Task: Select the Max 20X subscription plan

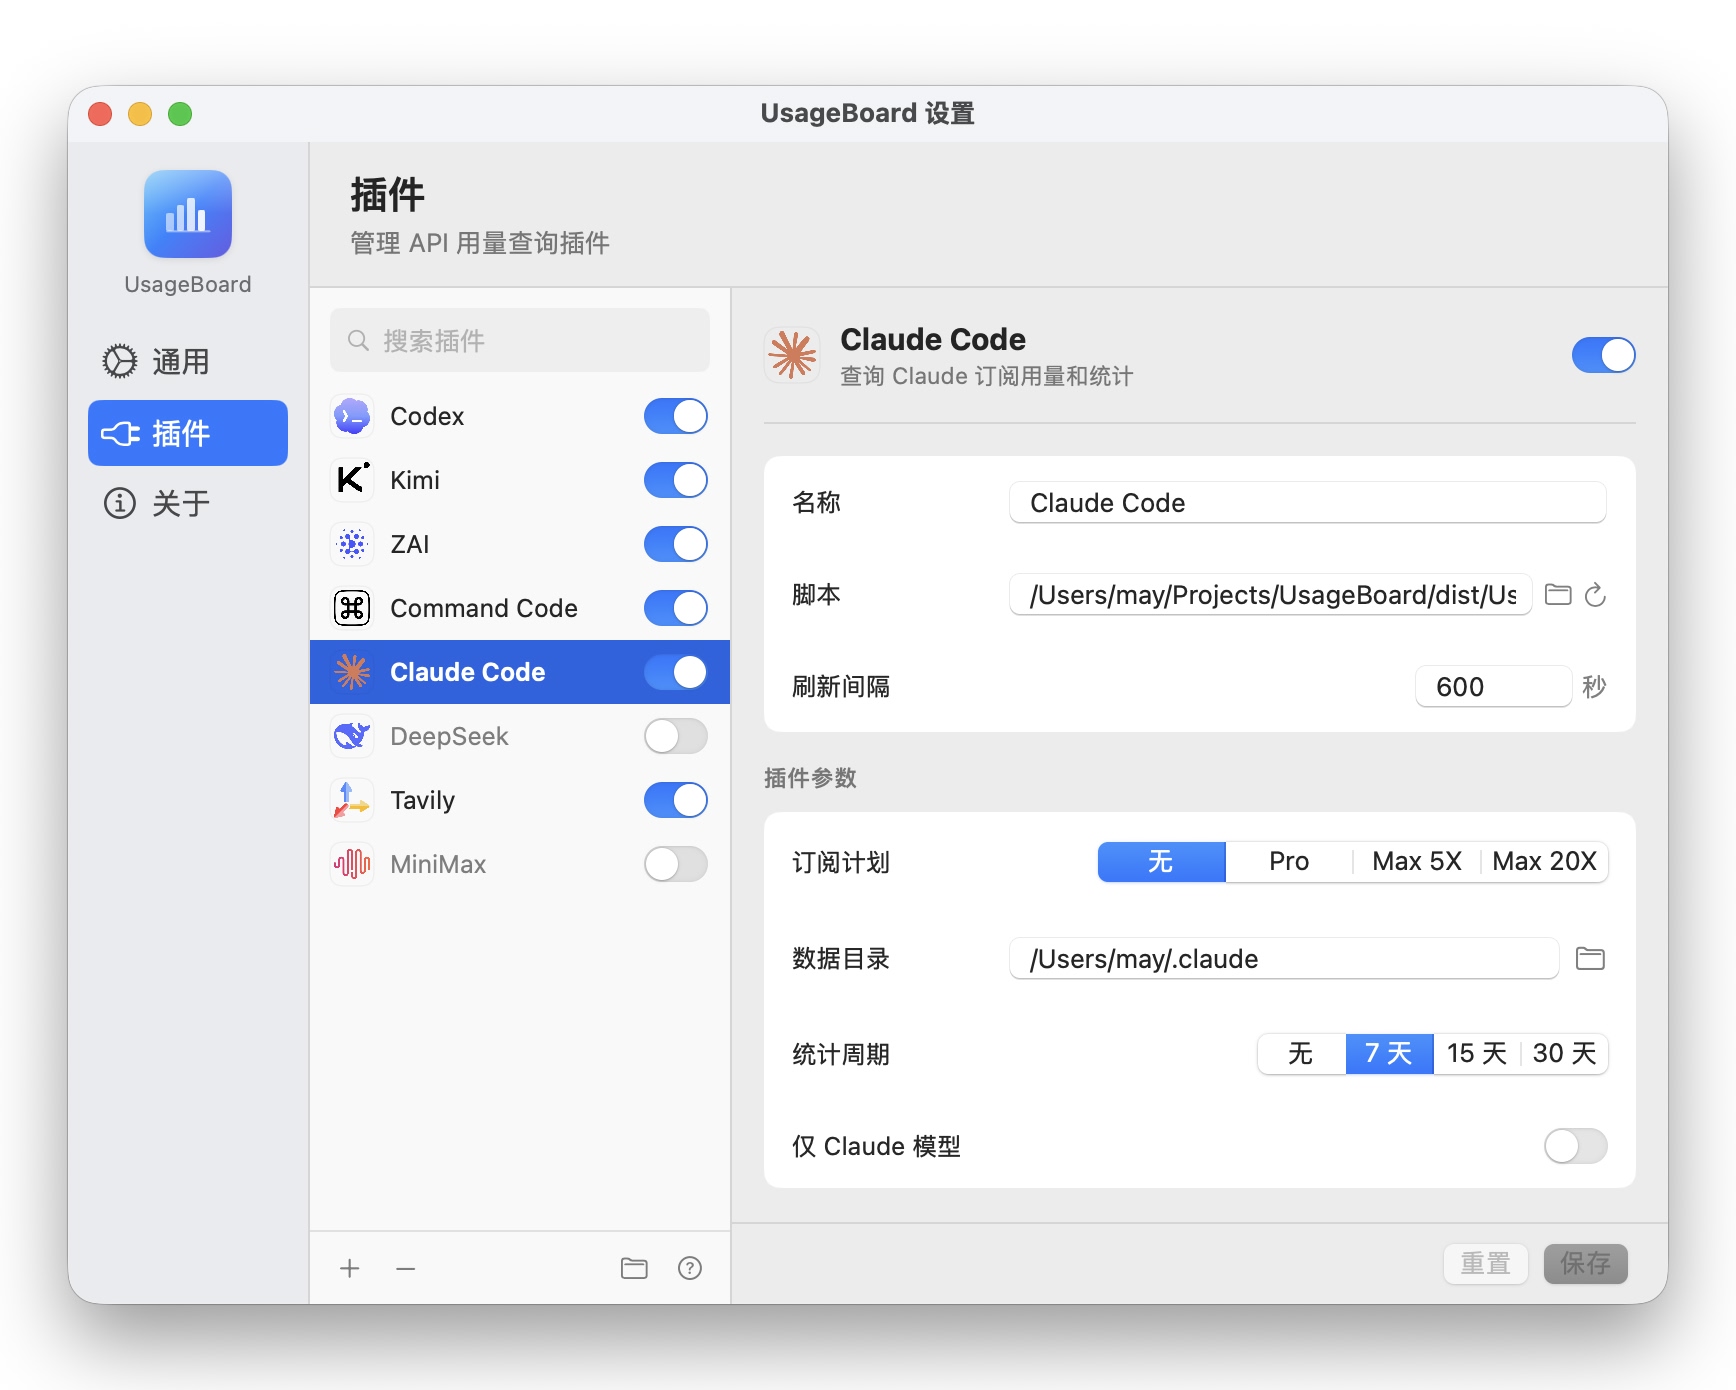Action: coord(1545,862)
